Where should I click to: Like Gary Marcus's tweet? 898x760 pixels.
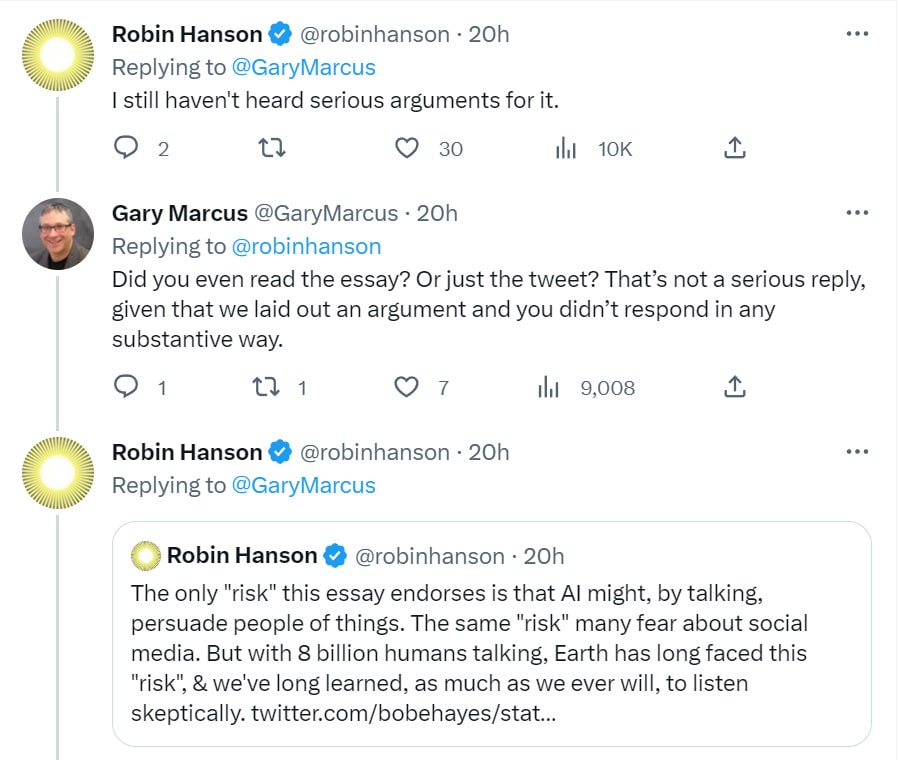(406, 387)
